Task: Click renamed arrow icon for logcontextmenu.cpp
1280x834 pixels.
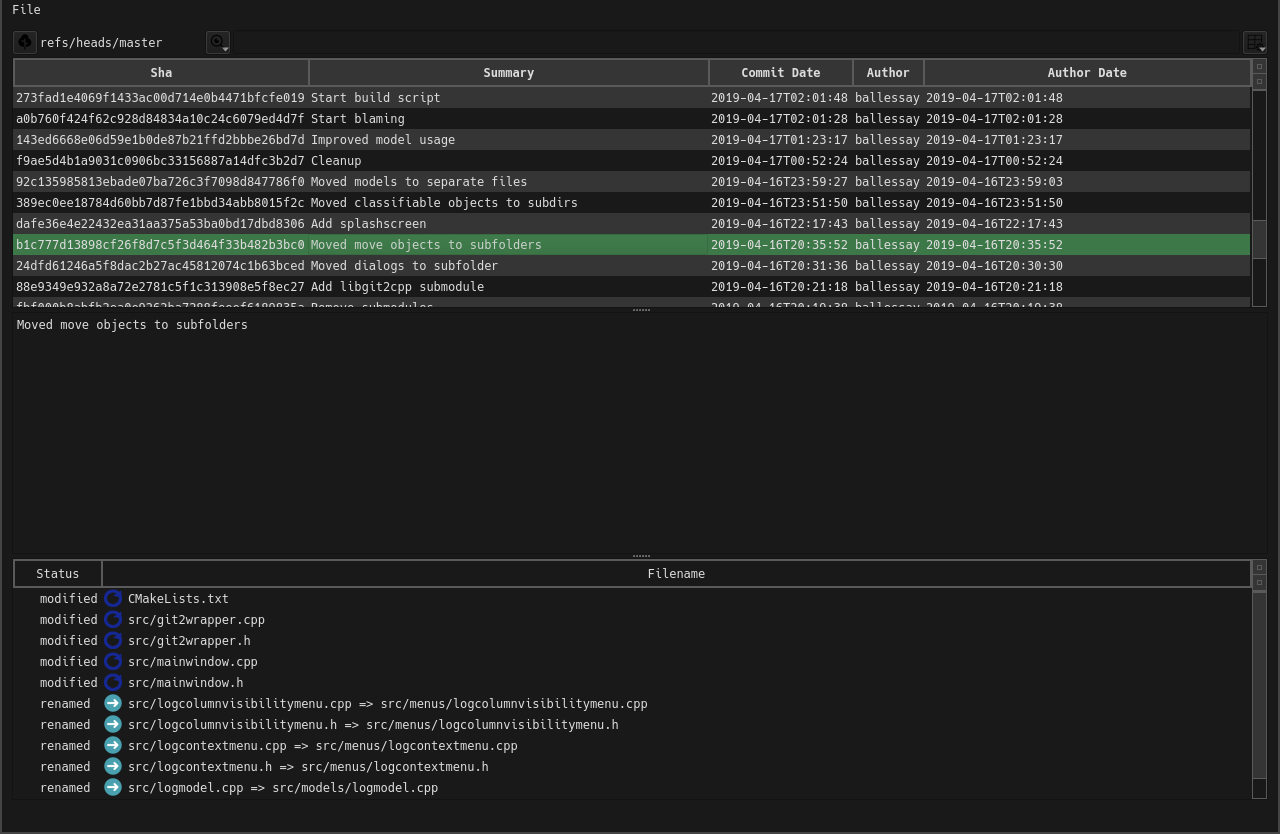Action: 113,746
